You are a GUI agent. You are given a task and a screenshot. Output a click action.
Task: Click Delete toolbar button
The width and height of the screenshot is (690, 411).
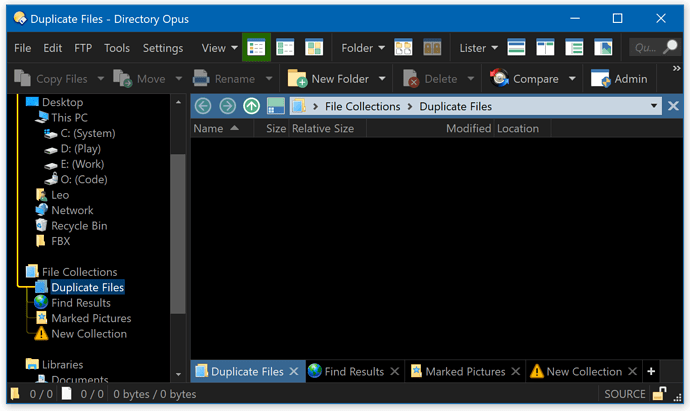click(430, 79)
